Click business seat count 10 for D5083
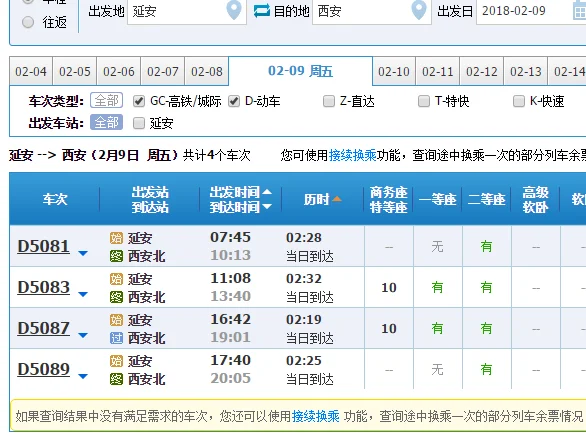Screen dimensions: 586x433 pyautogui.click(x=389, y=288)
